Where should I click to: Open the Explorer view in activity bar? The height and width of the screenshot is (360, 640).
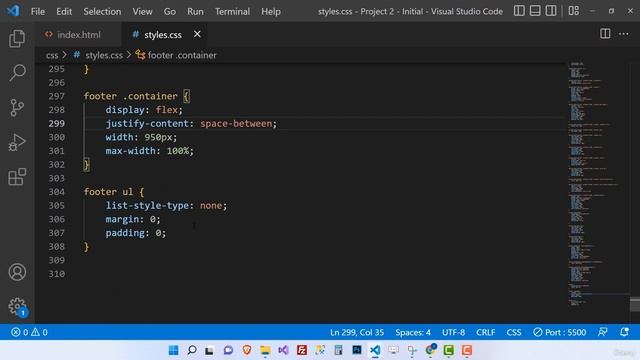pos(17,39)
